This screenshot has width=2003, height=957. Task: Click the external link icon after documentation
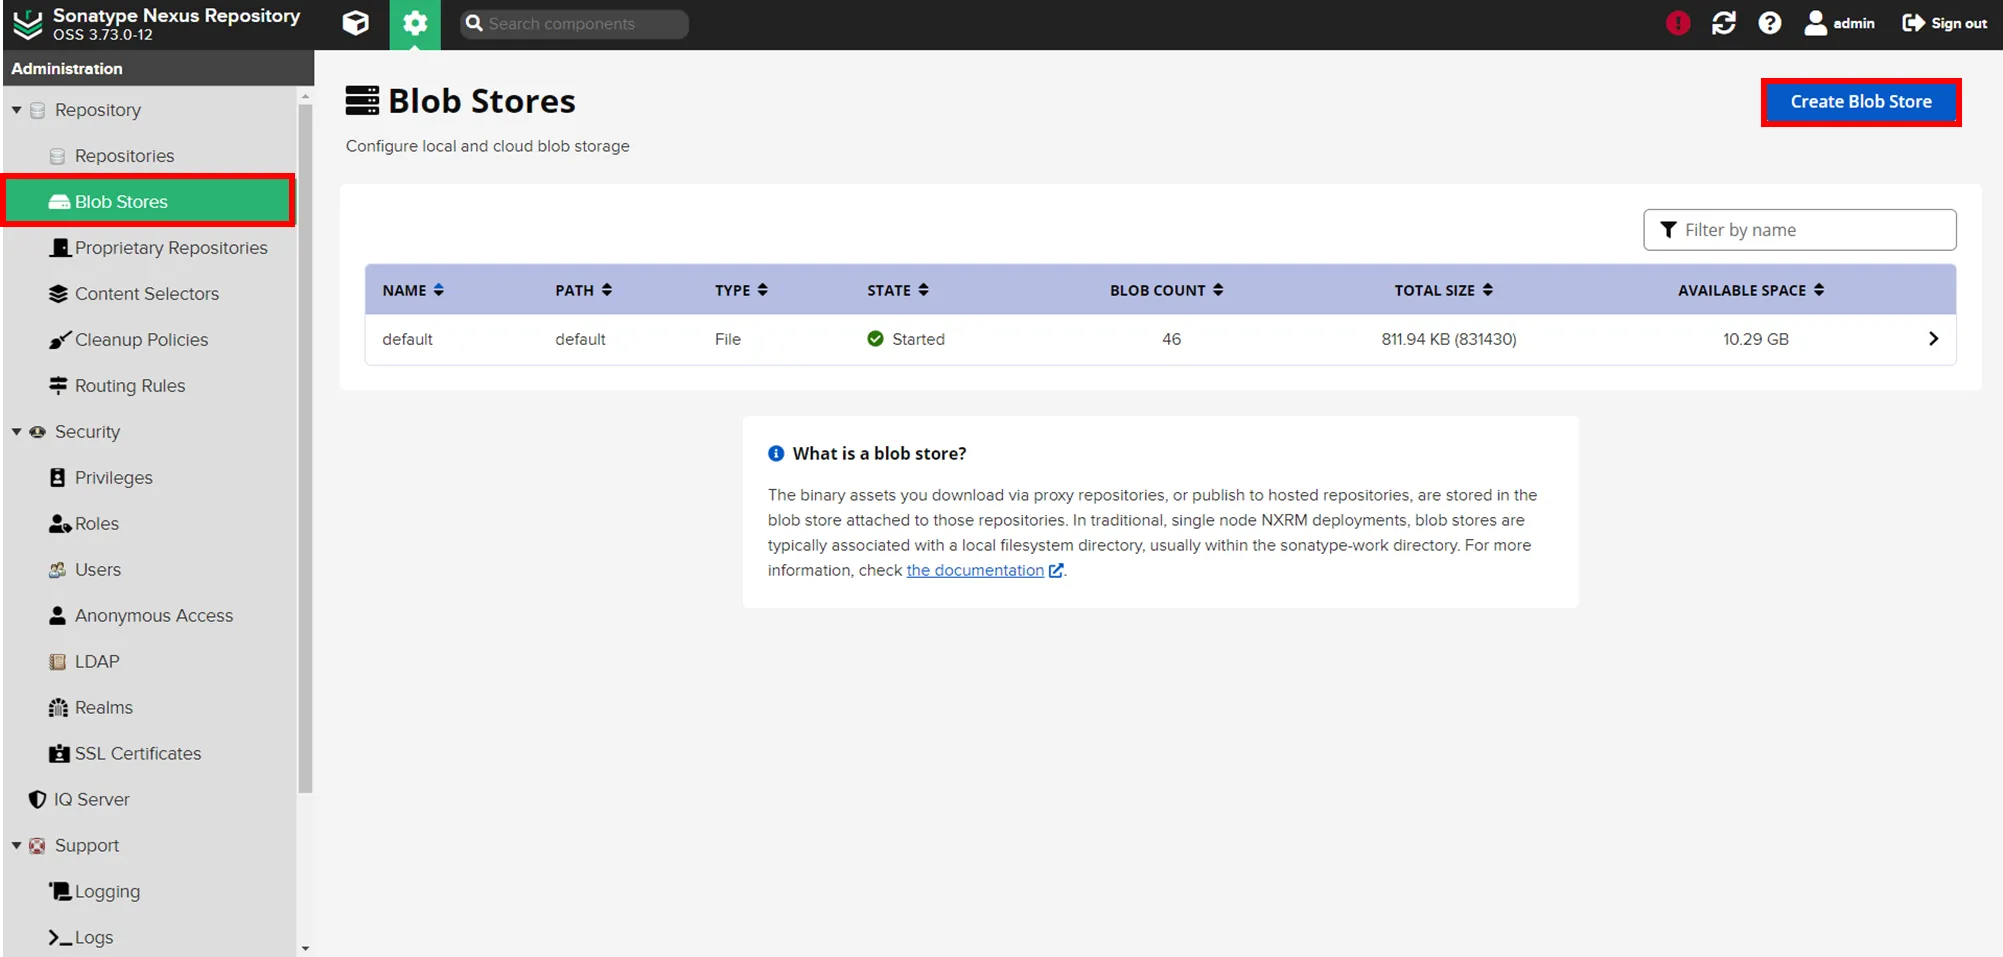(x=1056, y=570)
